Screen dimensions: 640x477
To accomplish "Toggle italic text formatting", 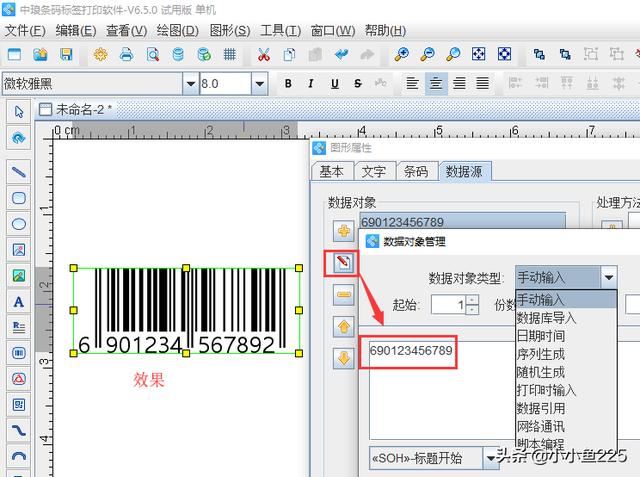I will pyautogui.click(x=311, y=84).
